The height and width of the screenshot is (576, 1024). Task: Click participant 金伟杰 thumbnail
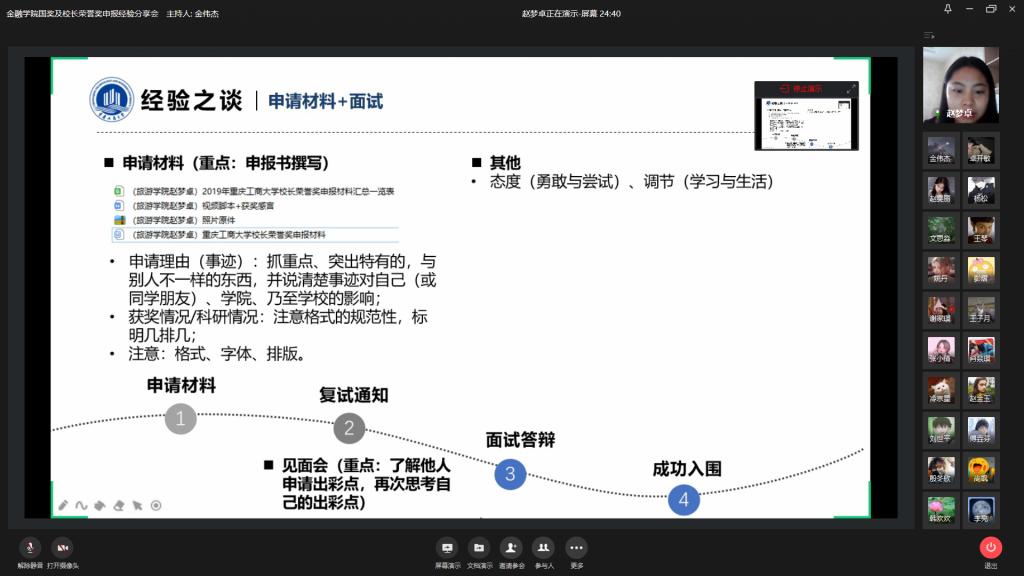[940, 150]
